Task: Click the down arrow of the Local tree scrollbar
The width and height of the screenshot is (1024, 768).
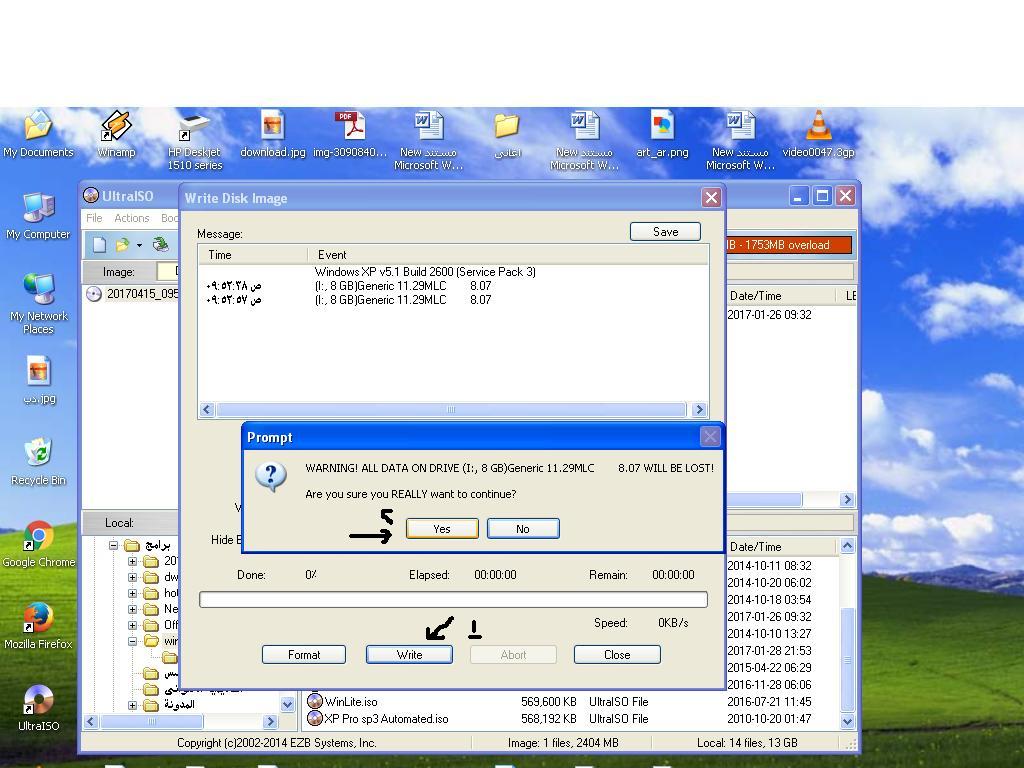Action: [287, 704]
